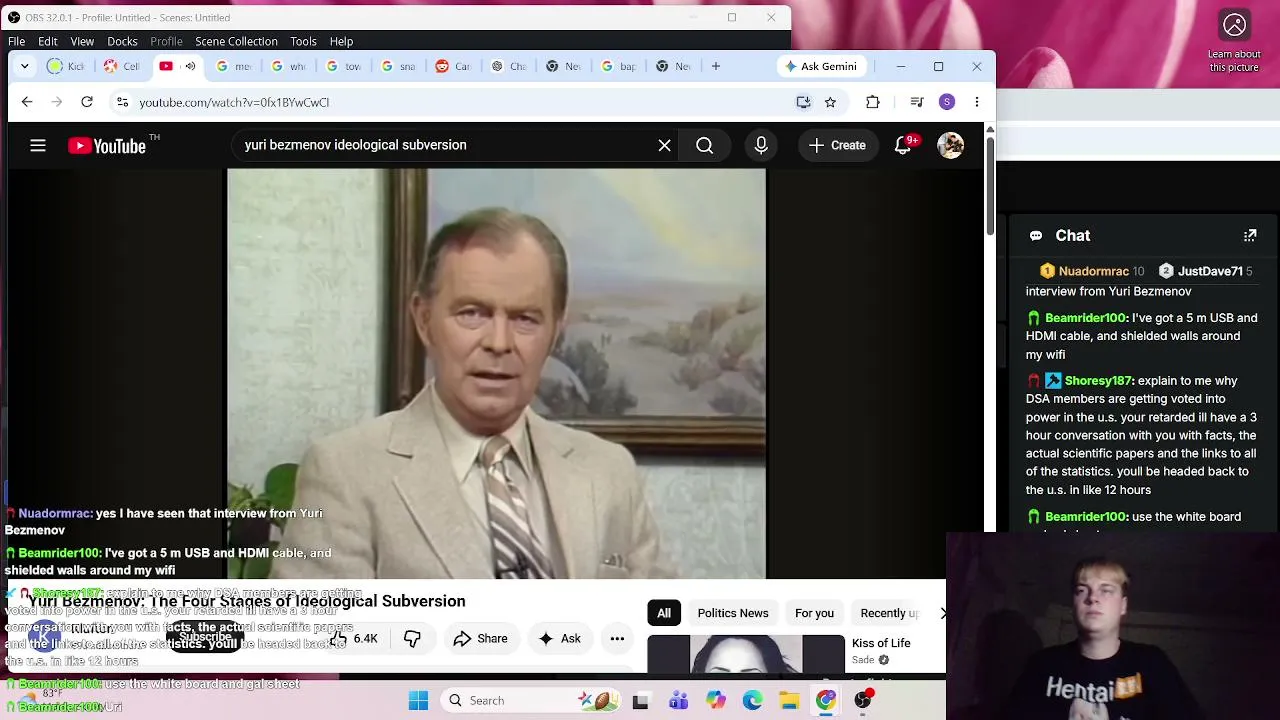Click the Share button under the video
This screenshot has height=720, width=1280.
(480, 639)
